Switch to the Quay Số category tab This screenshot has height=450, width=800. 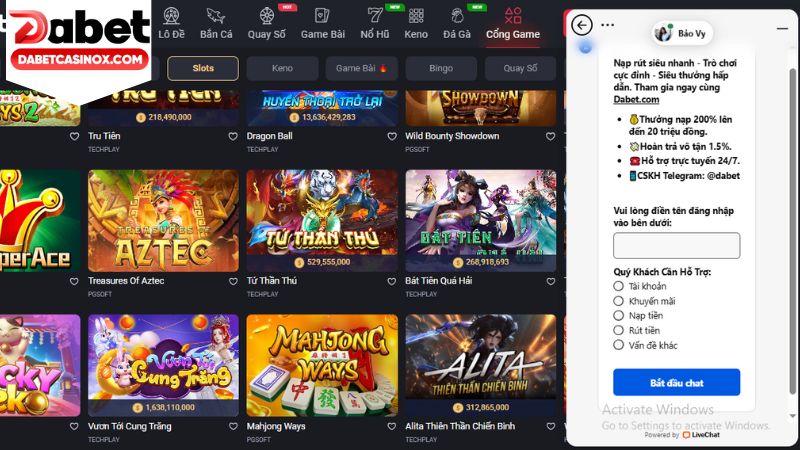click(520, 68)
